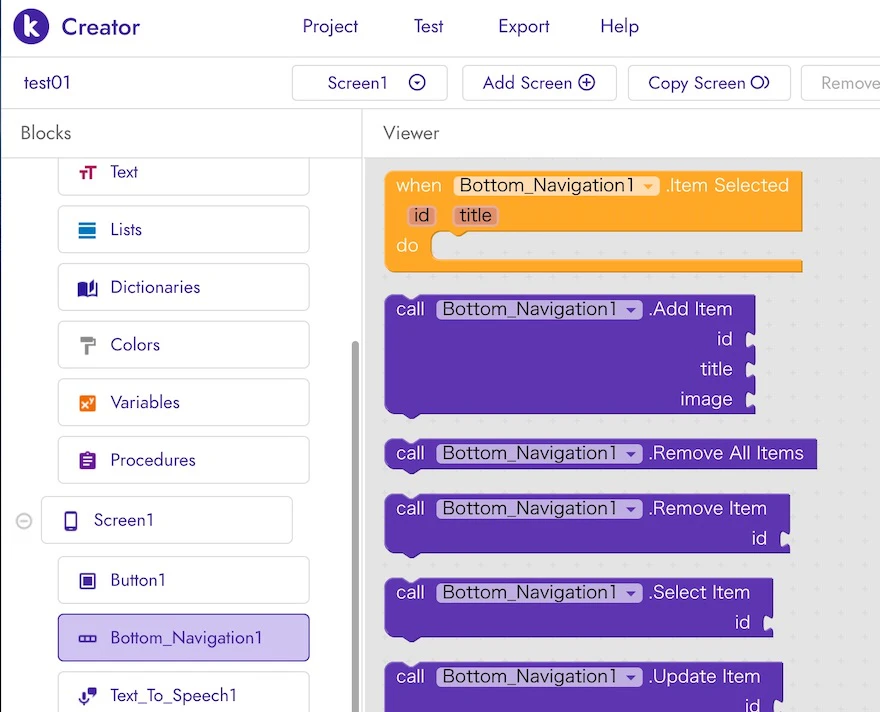Click the Remove screen button
The image size is (880, 712).
click(841, 83)
